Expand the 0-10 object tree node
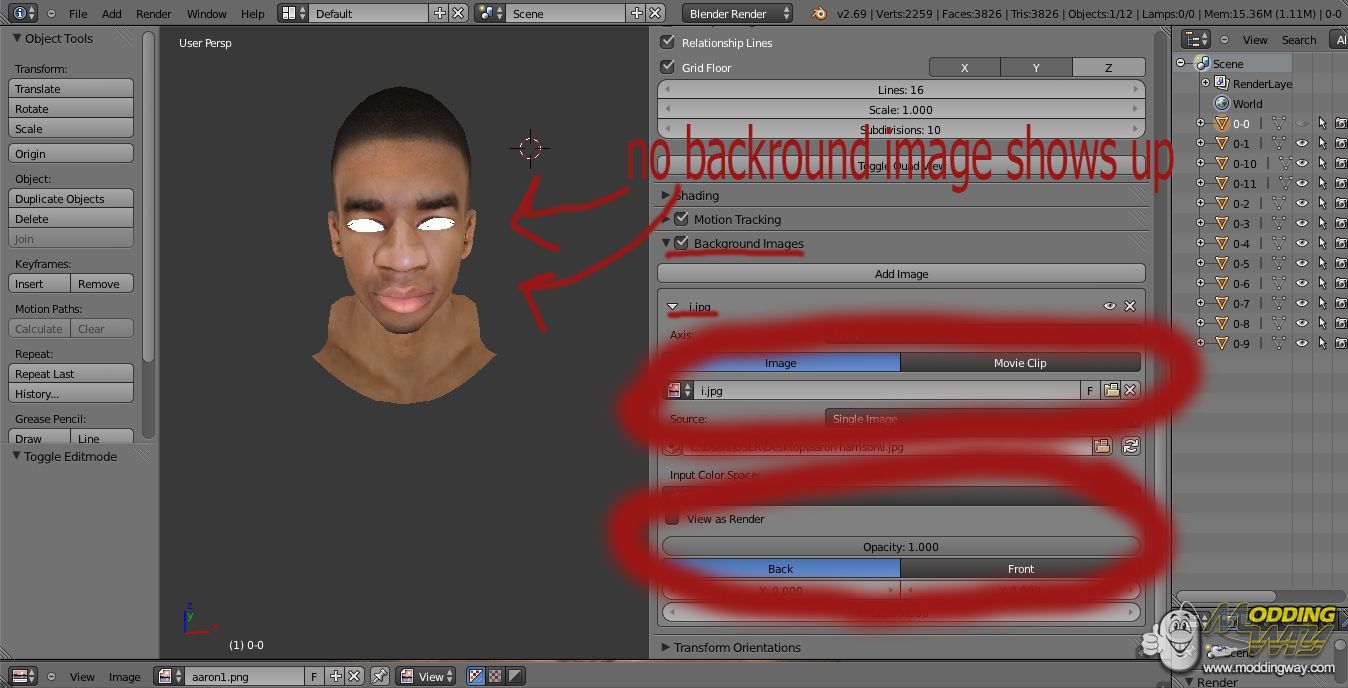1348x688 pixels. [x=1201, y=164]
